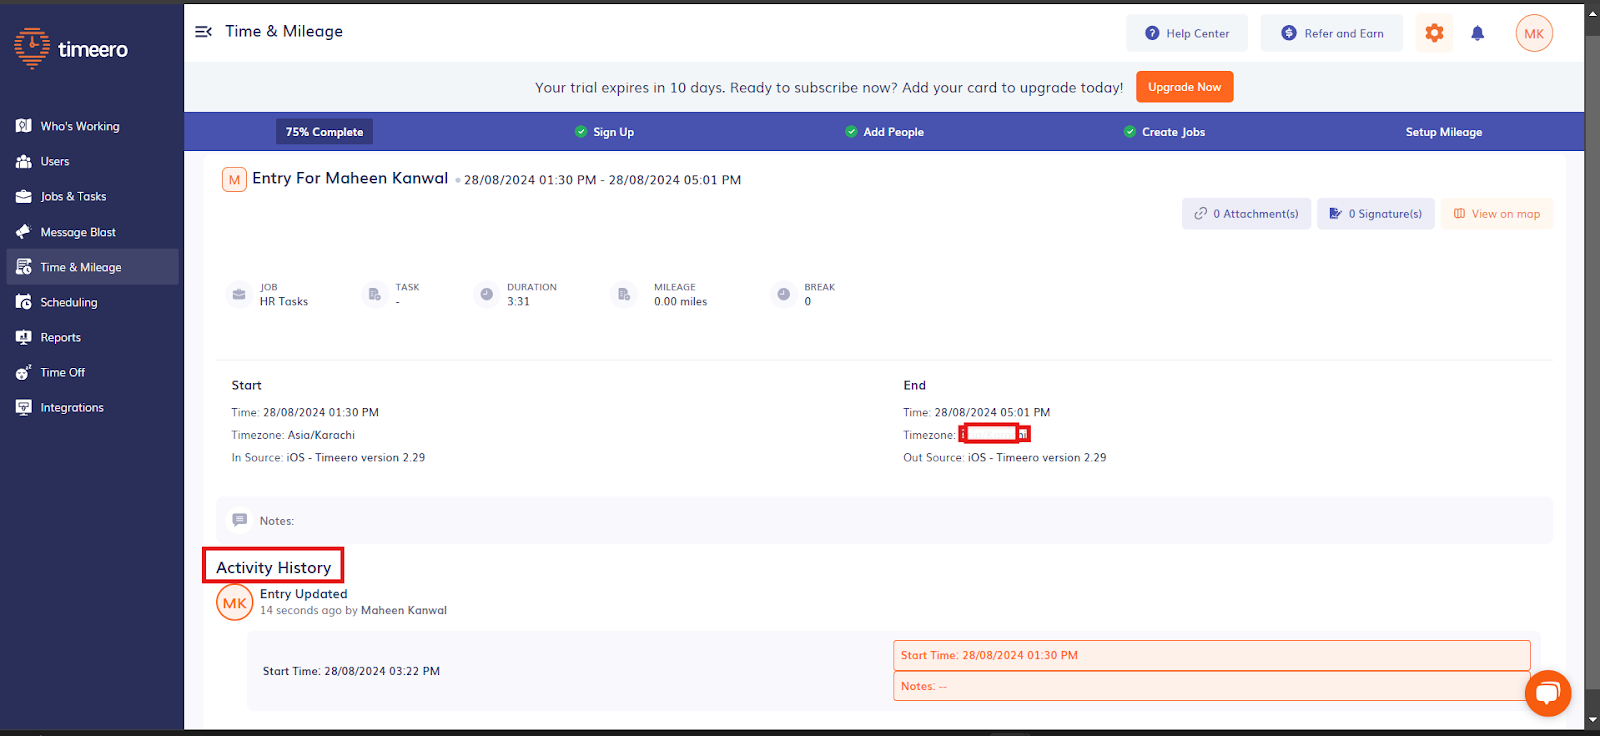Click the Task icon in entry details
Image resolution: width=1600 pixels, height=736 pixels.
click(x=374, y=294)
